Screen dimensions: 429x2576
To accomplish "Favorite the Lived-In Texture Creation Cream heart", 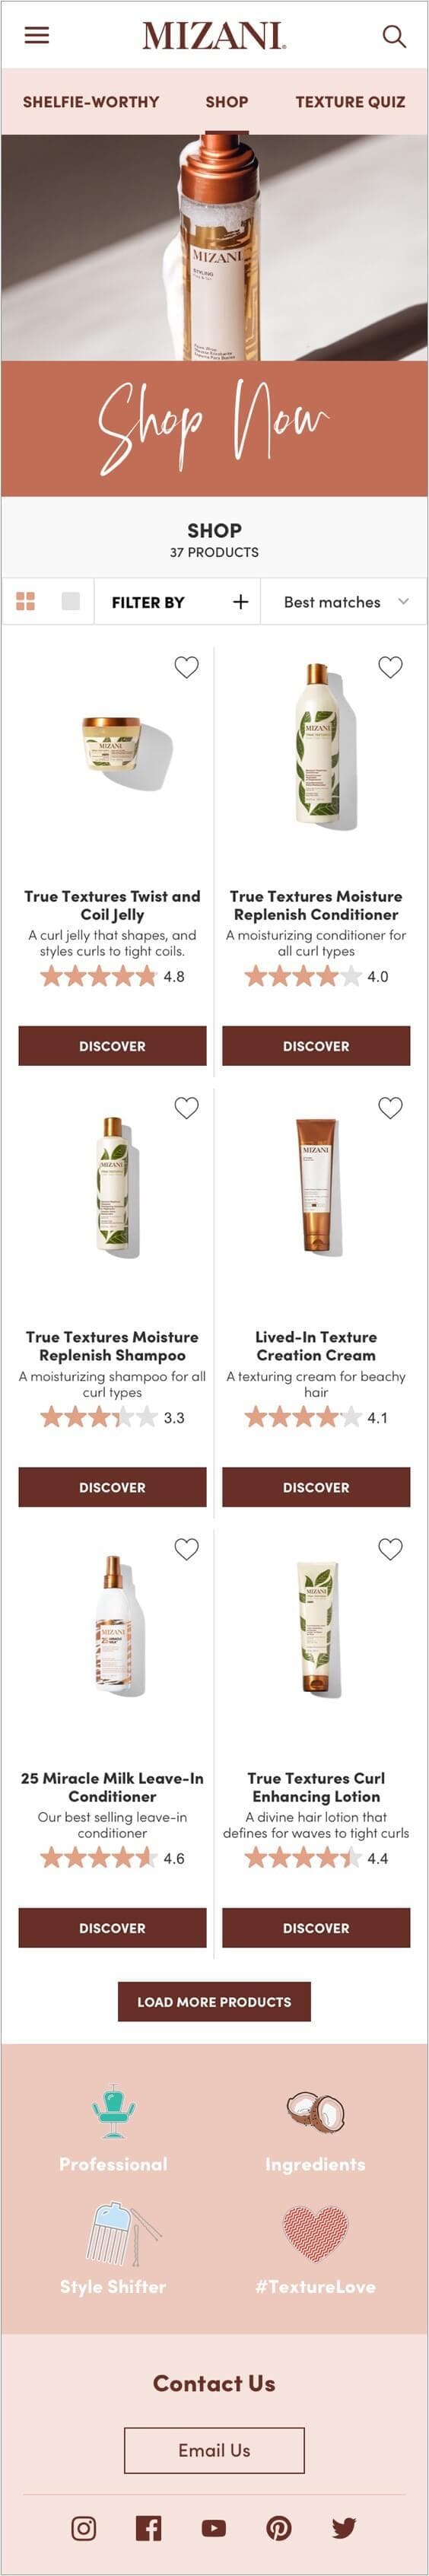I will pyautogui.click(x=391, y=1107).
